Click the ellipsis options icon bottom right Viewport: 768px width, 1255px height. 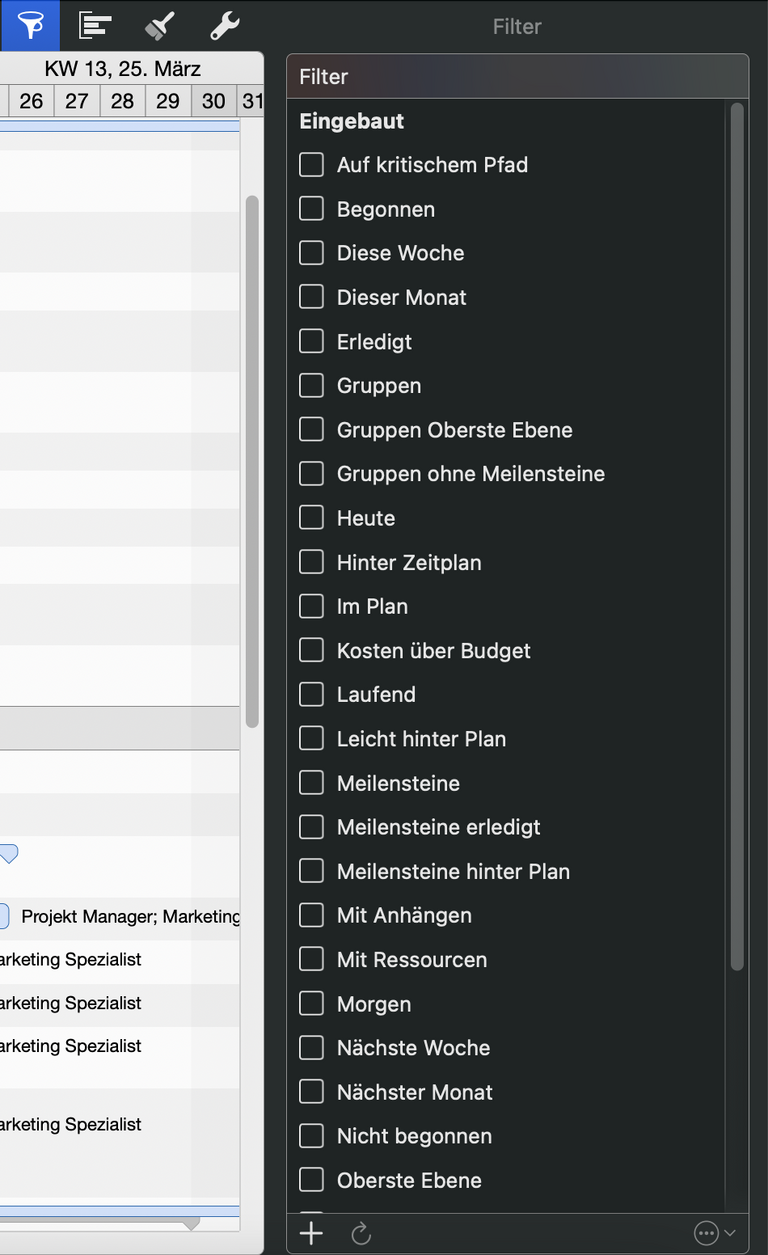point(706,1233)
